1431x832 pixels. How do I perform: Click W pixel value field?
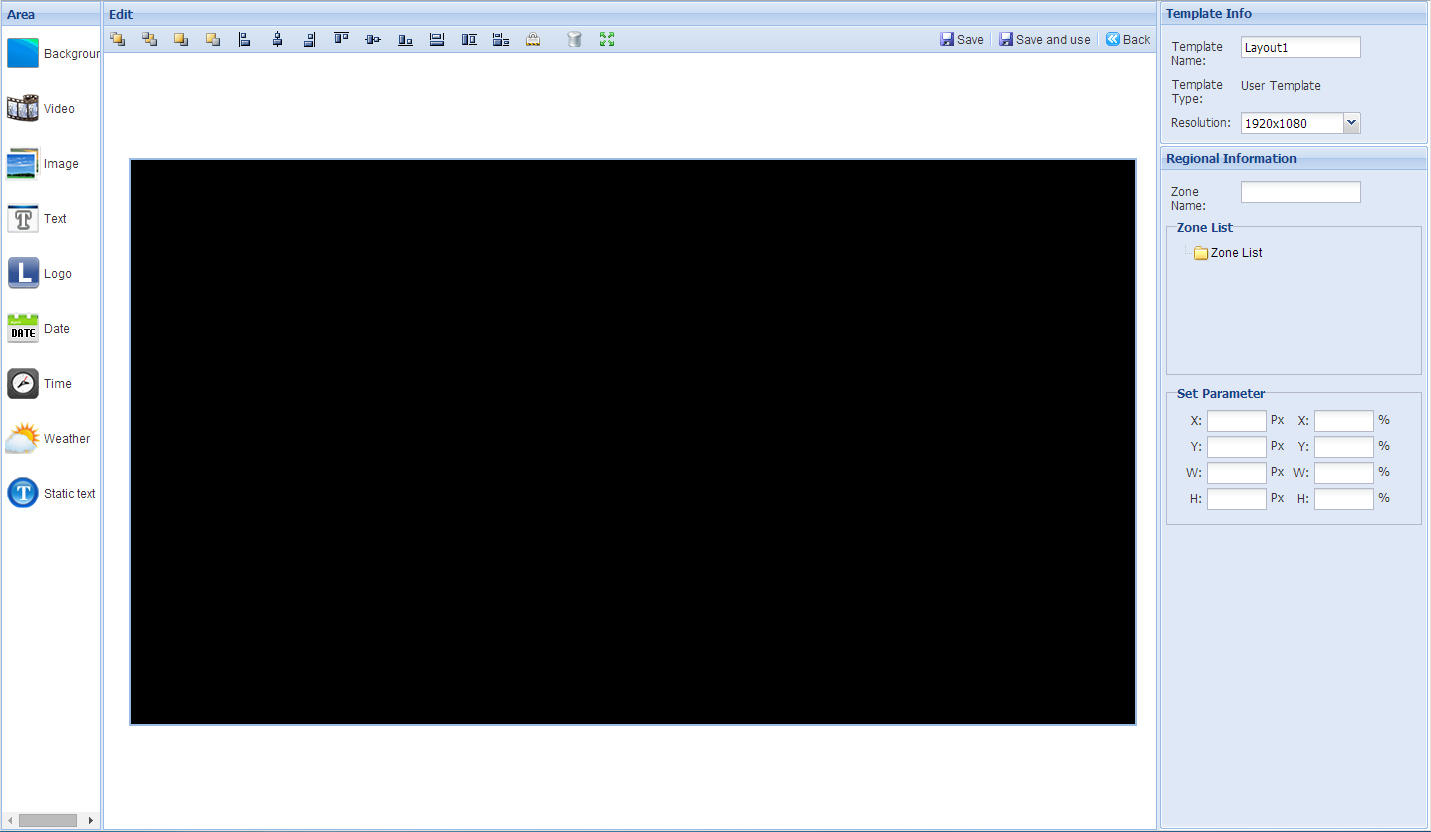pyautogui.click(x=1237, y=473)
